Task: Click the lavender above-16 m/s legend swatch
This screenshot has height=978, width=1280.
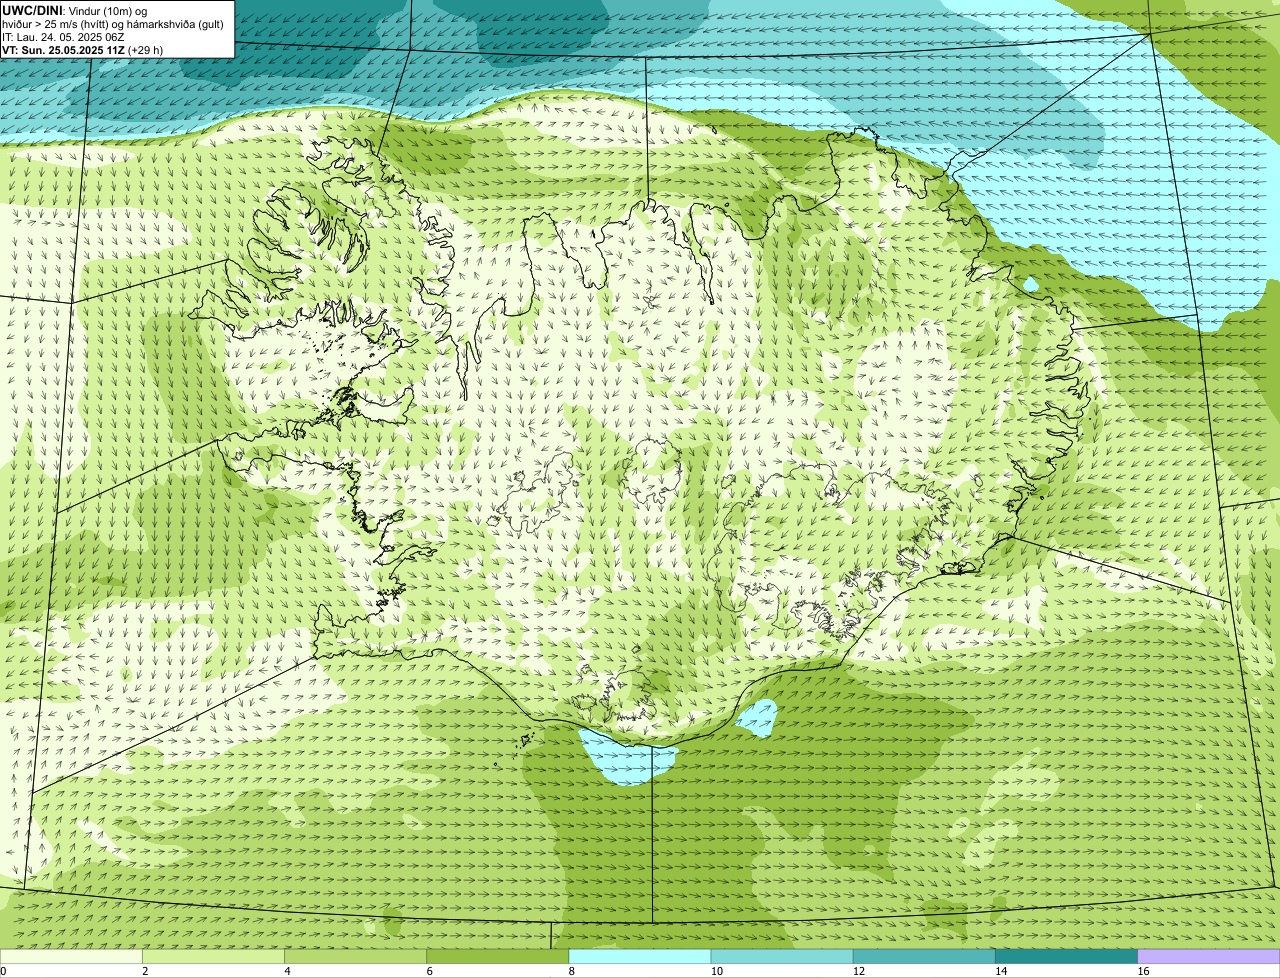Action: coord(1209,956)
